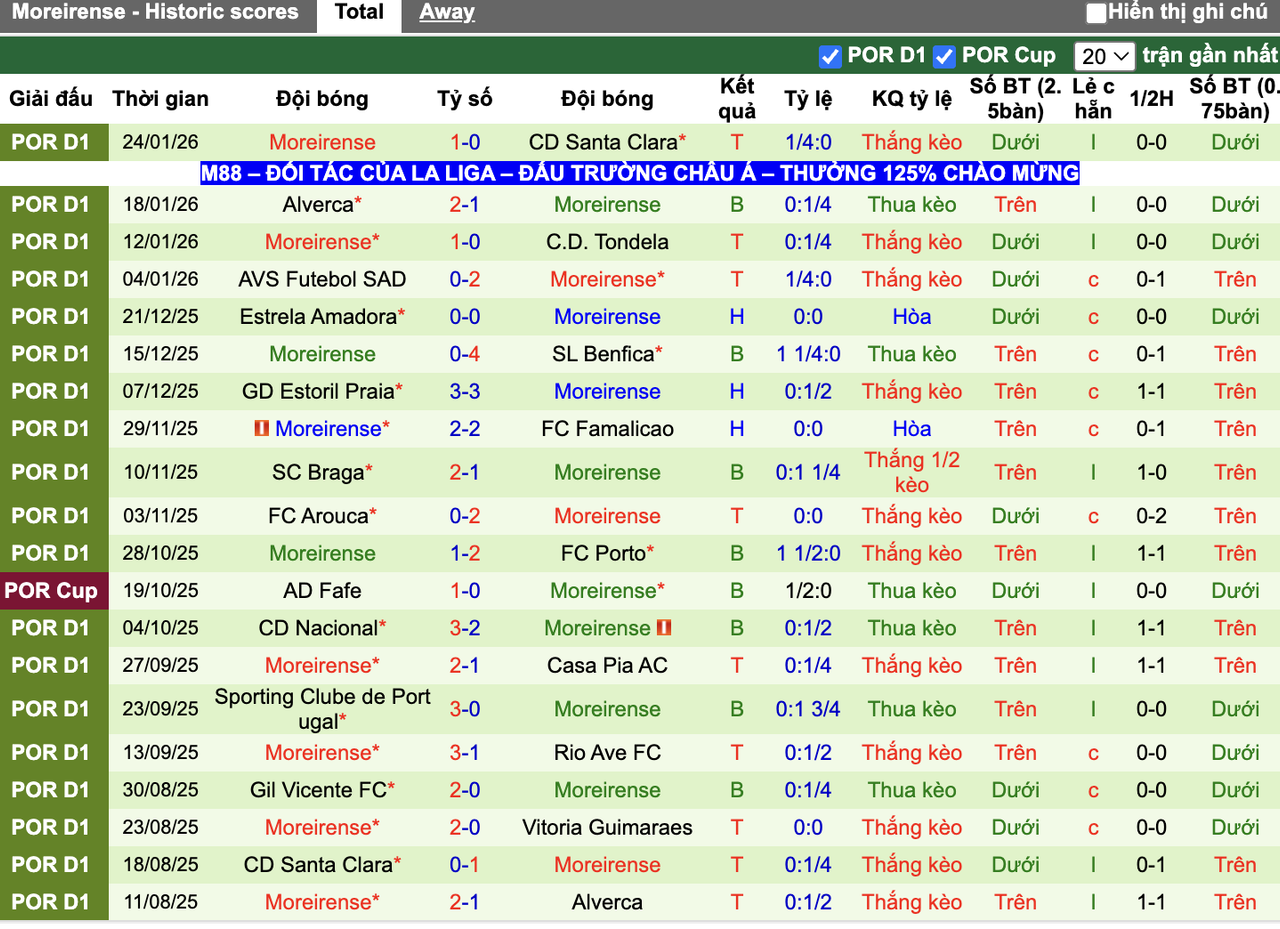Click the M88 La Liga promo banner
The image size is (1280, 929).
pos(640,173)
